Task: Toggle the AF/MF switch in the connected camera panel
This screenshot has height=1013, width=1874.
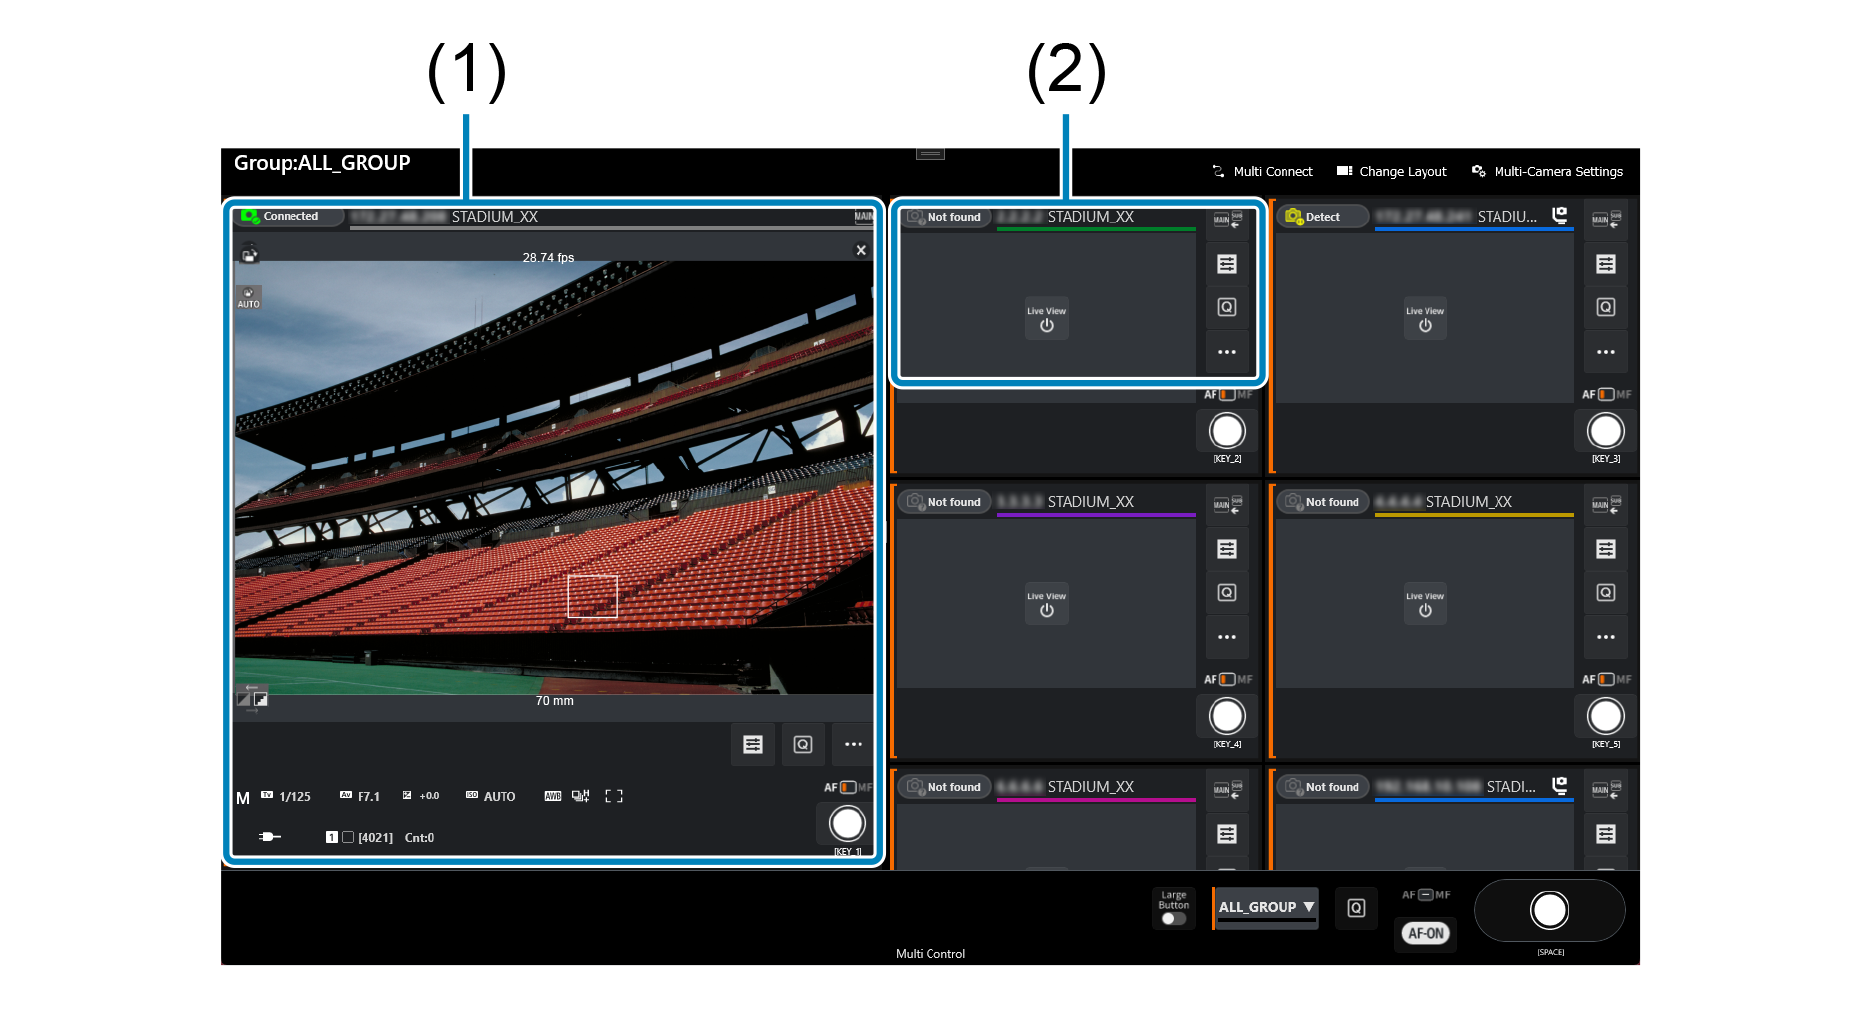Action: click(847, 788)
